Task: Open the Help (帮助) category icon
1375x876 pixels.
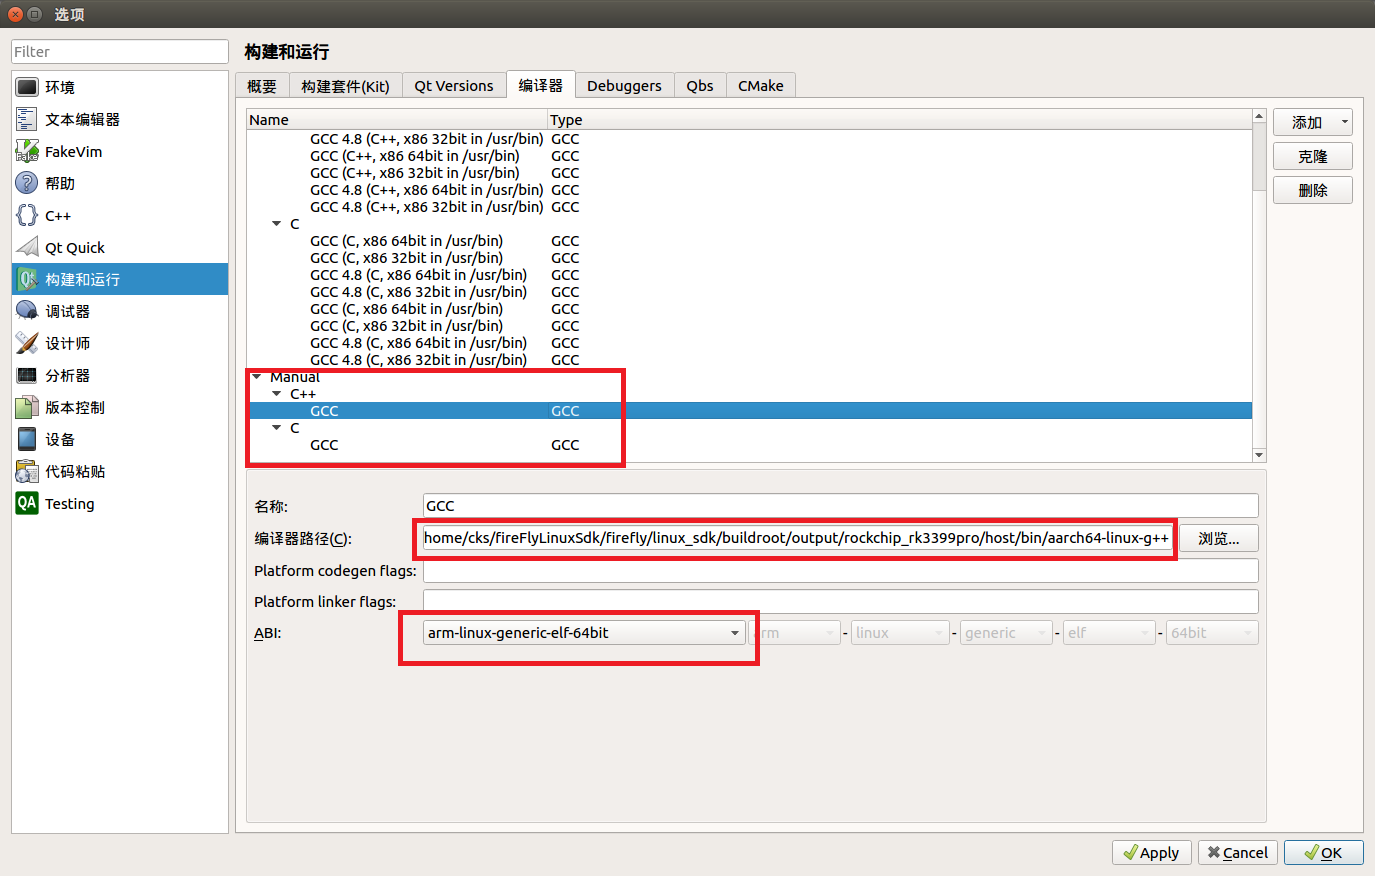Action: [x=27, y=183]
